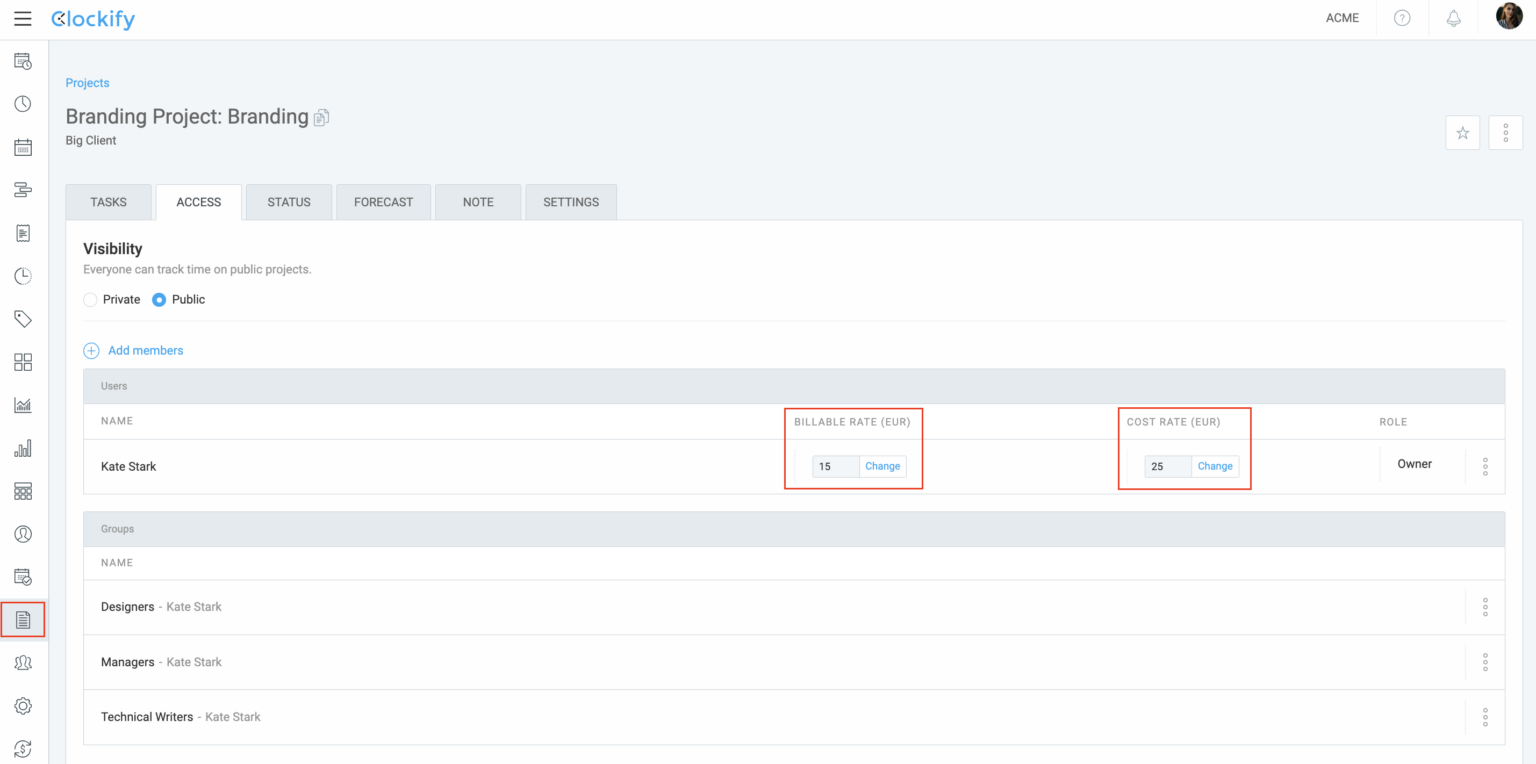
Task: Switch to the Tasks tab
Action: [x=109, y=202]
